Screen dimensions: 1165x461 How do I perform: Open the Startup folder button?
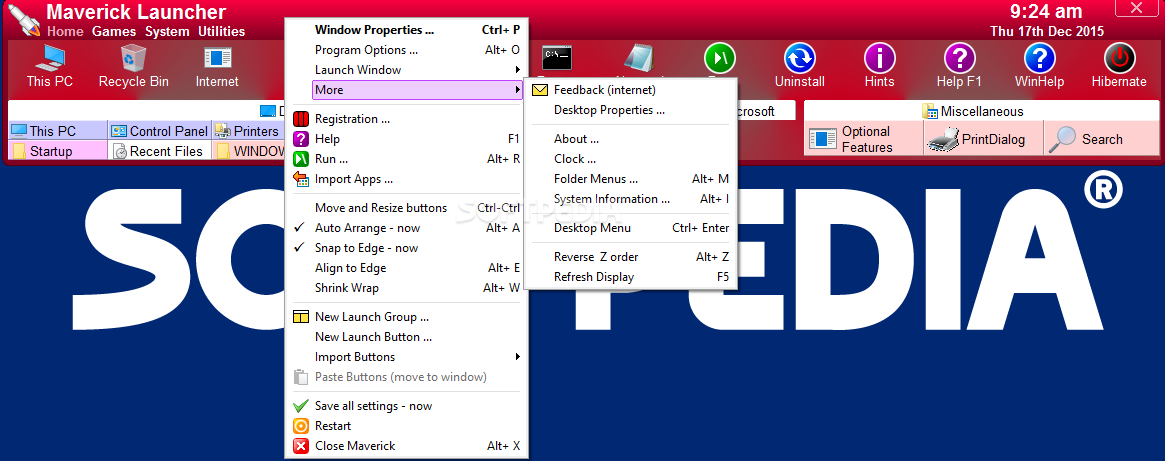click(58, 151)
